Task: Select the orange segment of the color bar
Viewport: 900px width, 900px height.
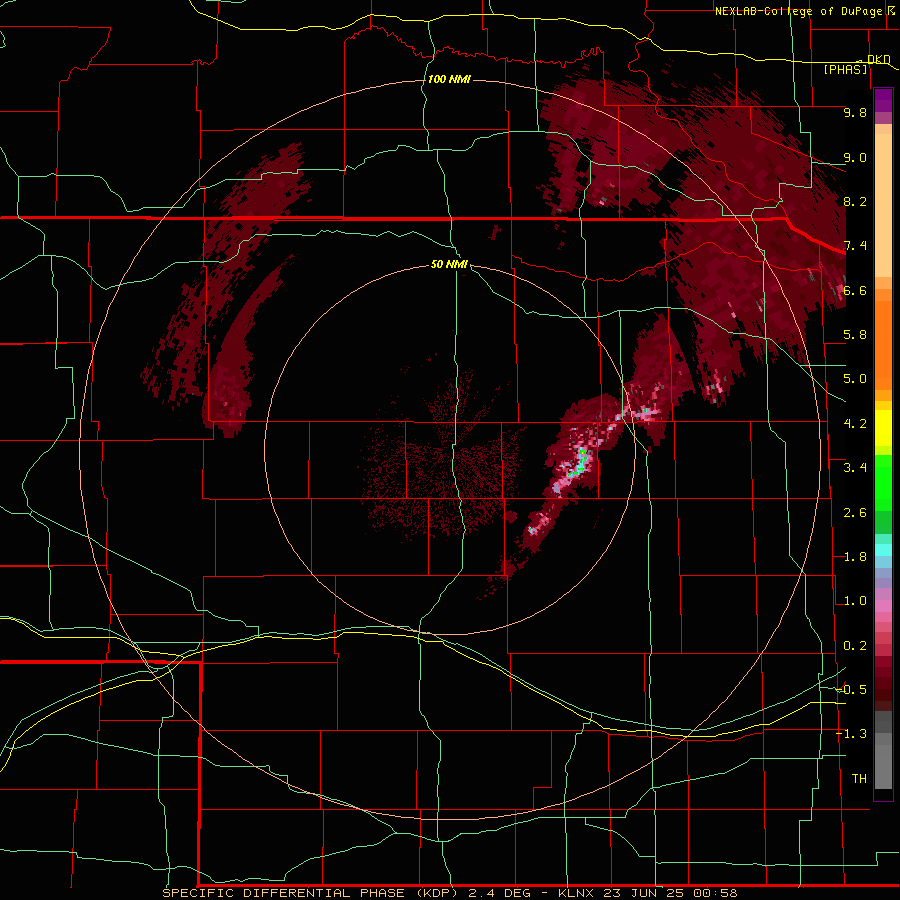Action: click(x=883, y=344)
